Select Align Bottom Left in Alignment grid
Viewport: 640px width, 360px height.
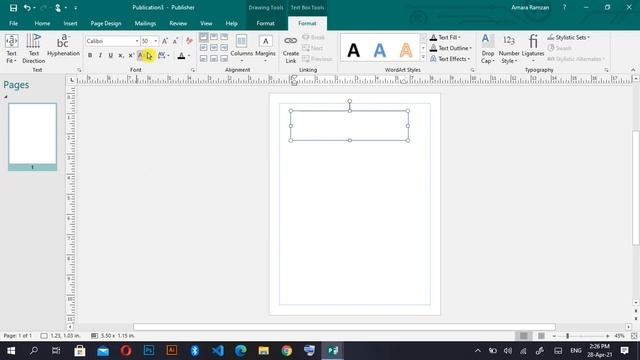click(203, 59)
